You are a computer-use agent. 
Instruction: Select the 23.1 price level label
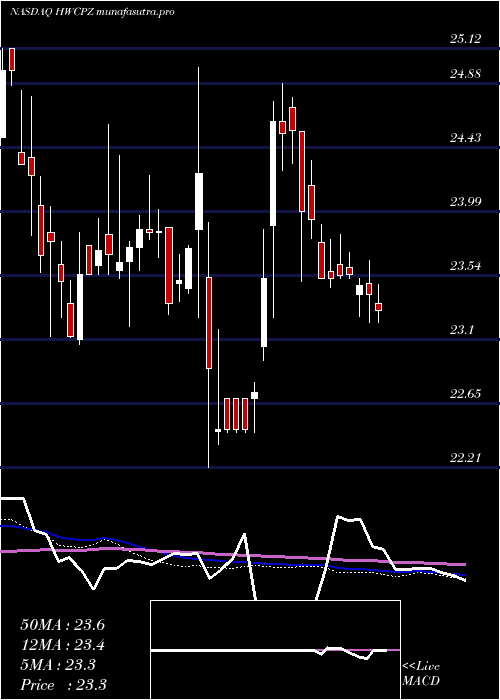pyautogui.click(x=461, y=330)
